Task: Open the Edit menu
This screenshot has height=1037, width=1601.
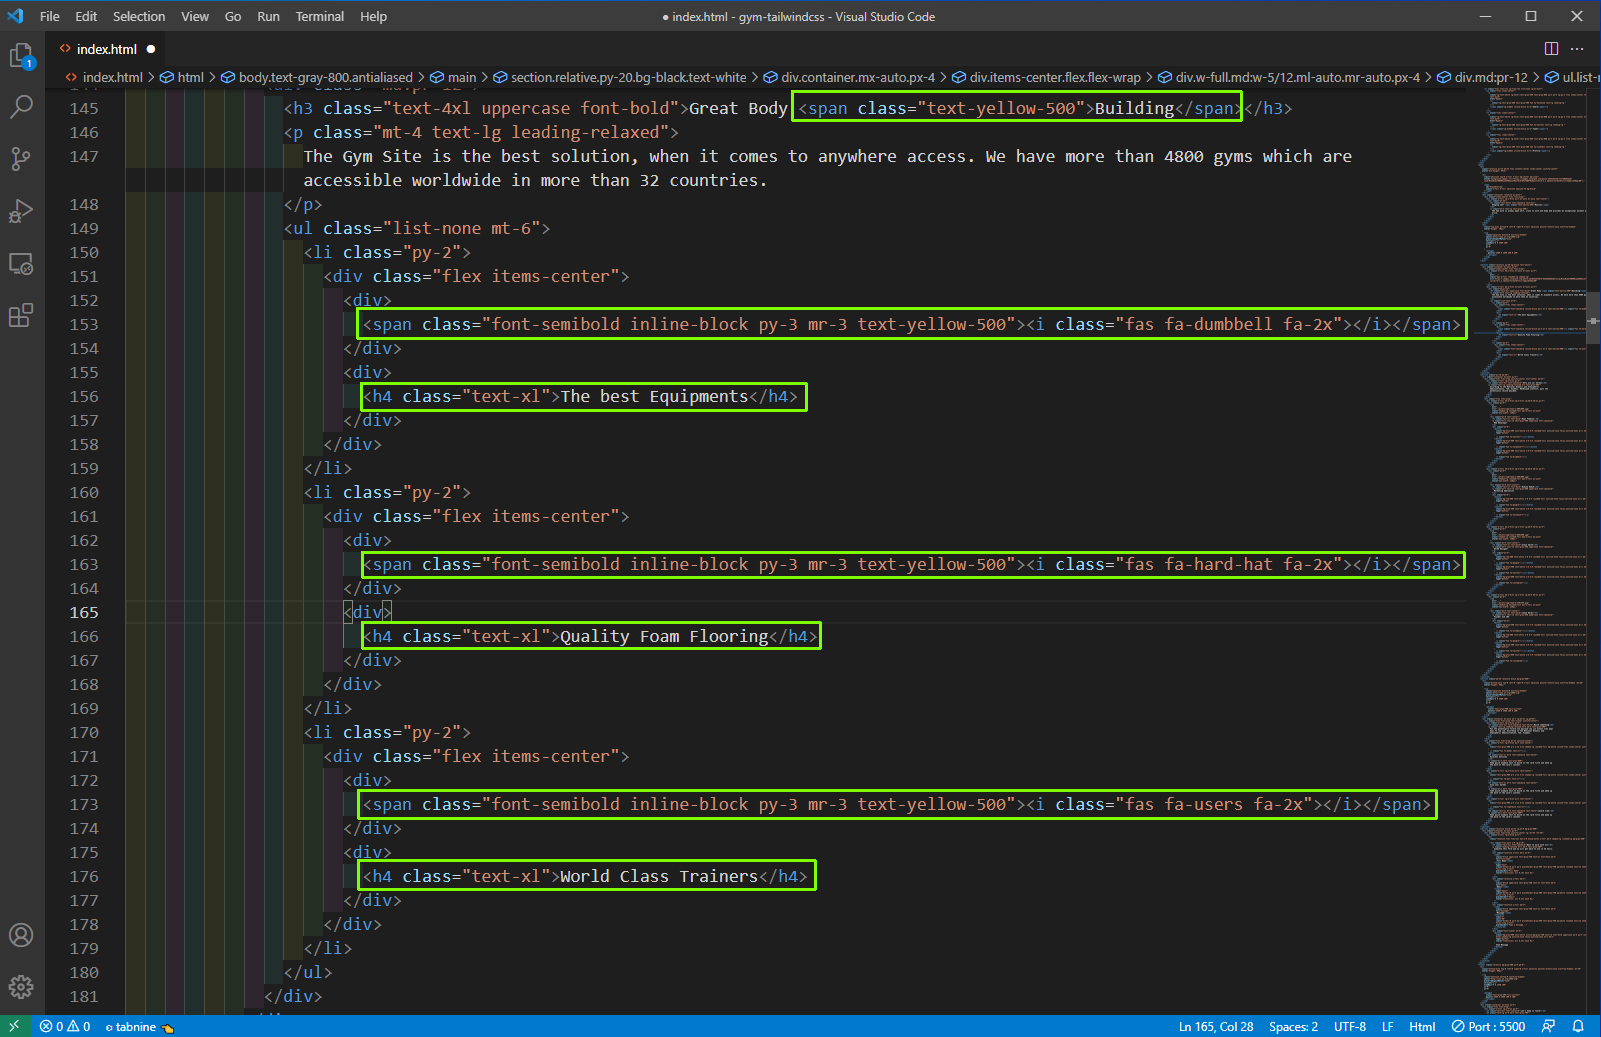Action: [x=86, y=16]
